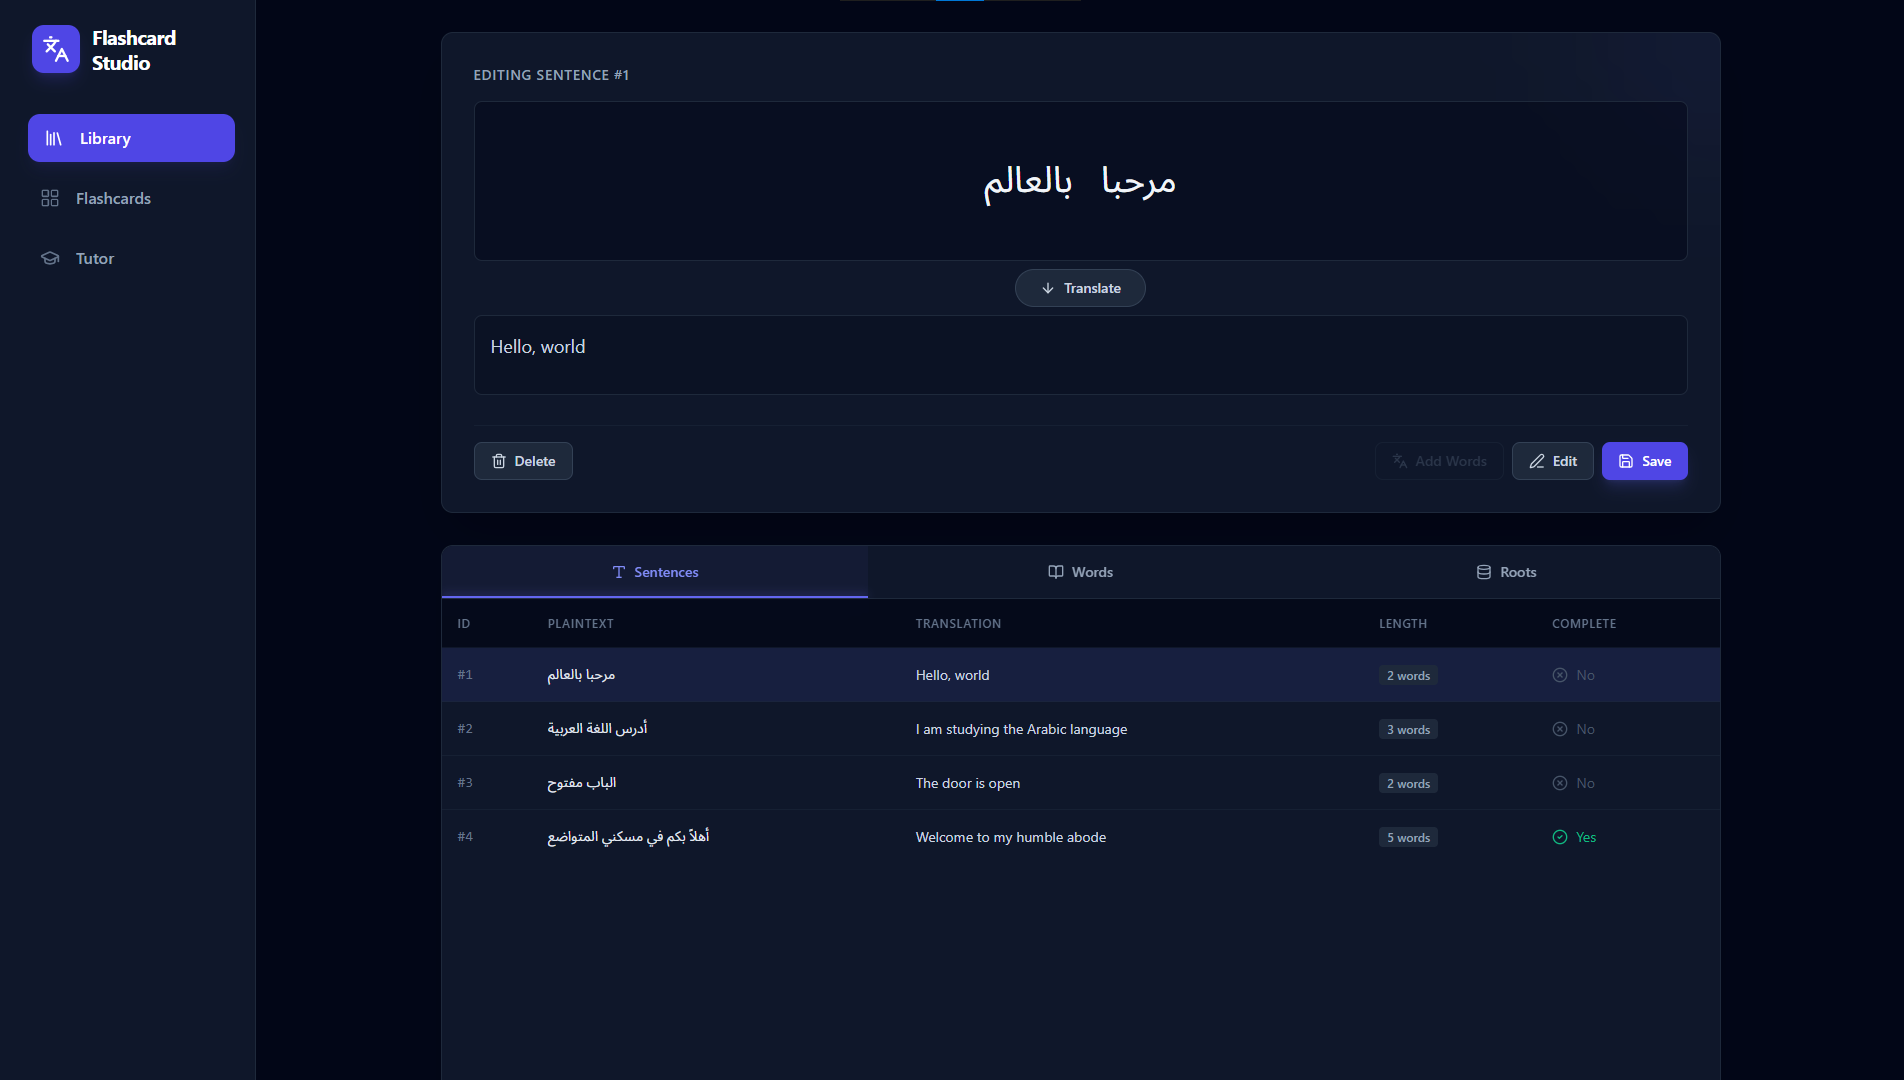This screenshot has width=1904, height=1080.
Task: Click the '2 words' badge in the 'Hello, world' row
Action: [x=1408, y=675]
